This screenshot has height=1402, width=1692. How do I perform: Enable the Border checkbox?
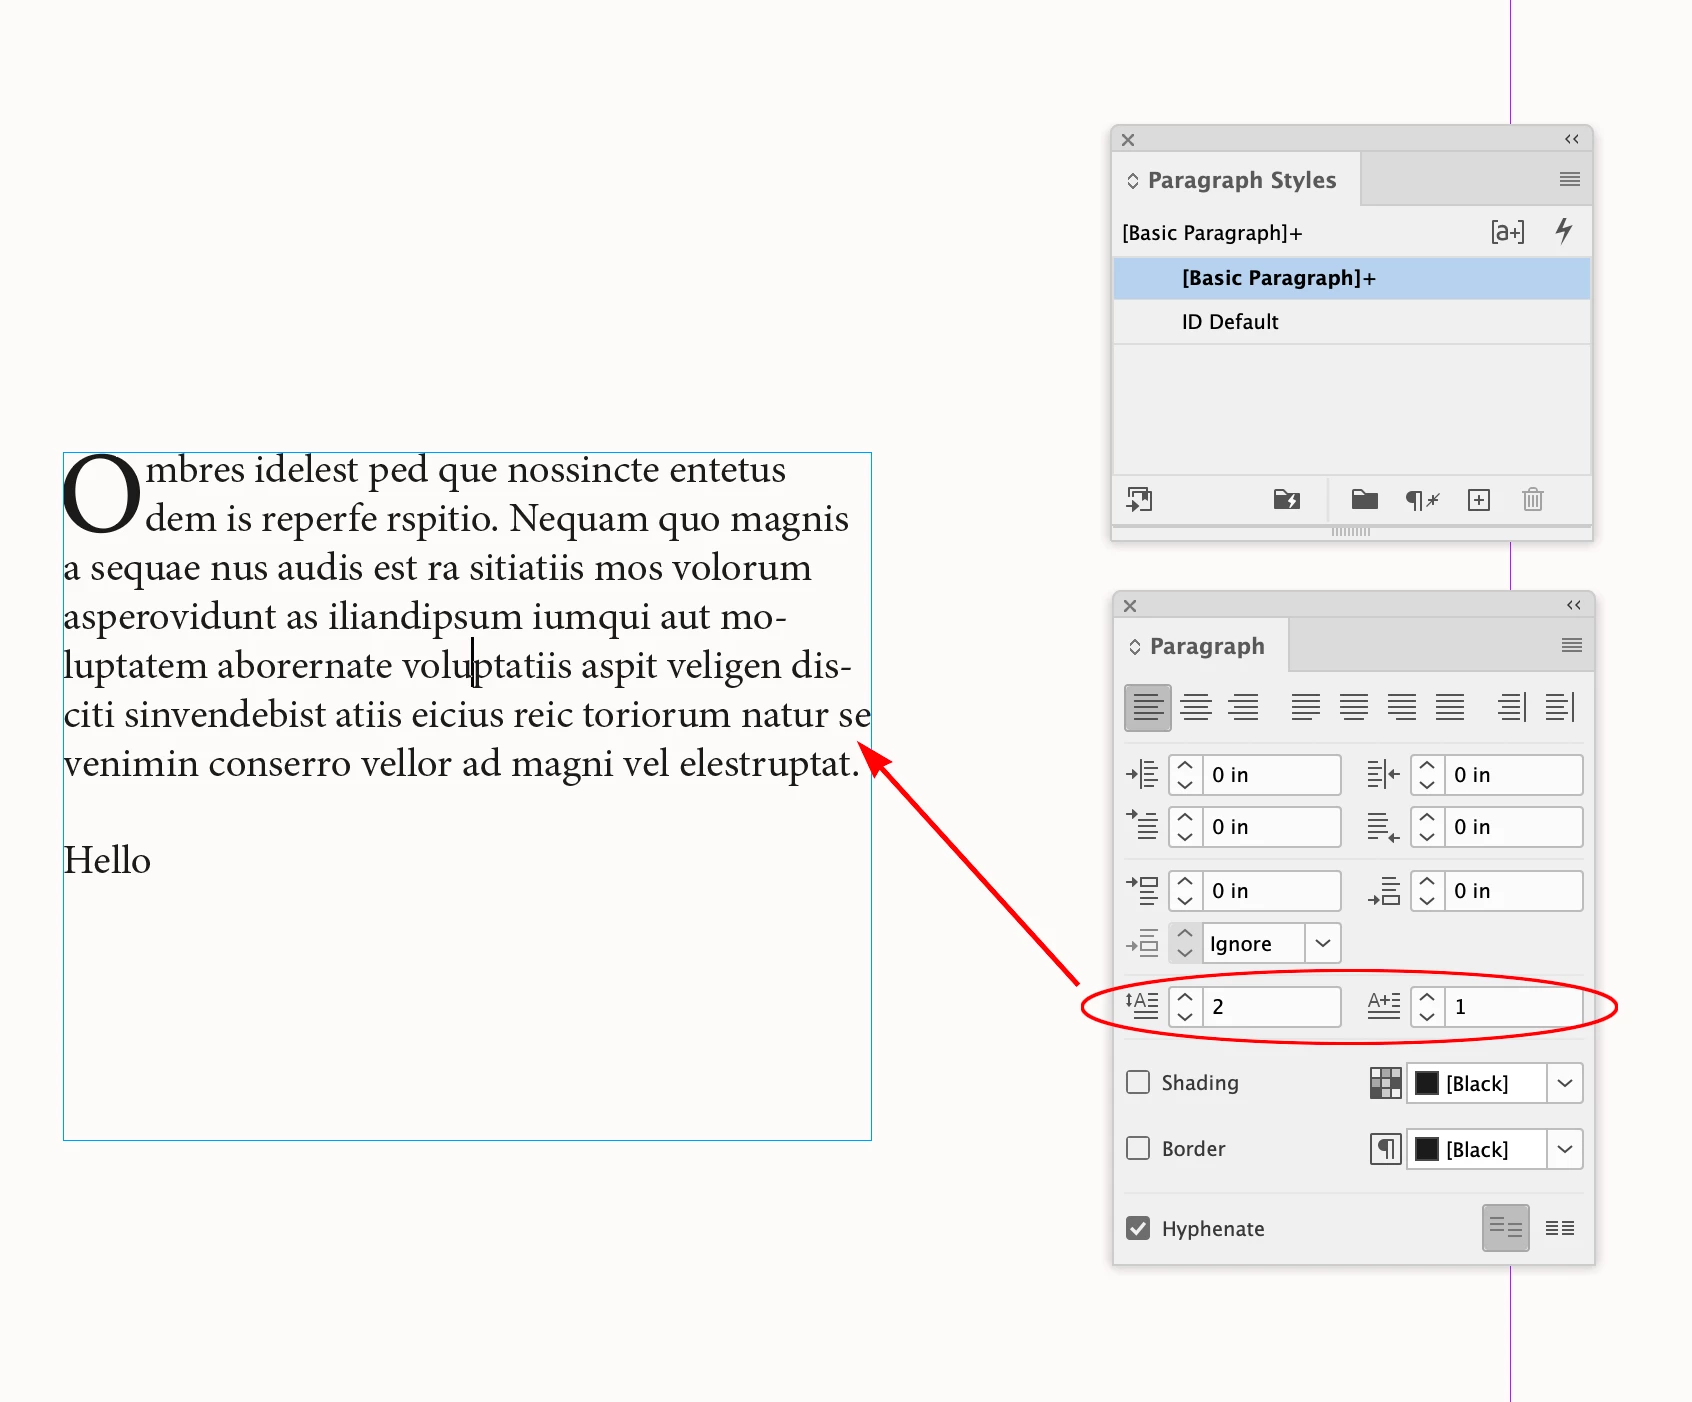coord(1138,1148)
